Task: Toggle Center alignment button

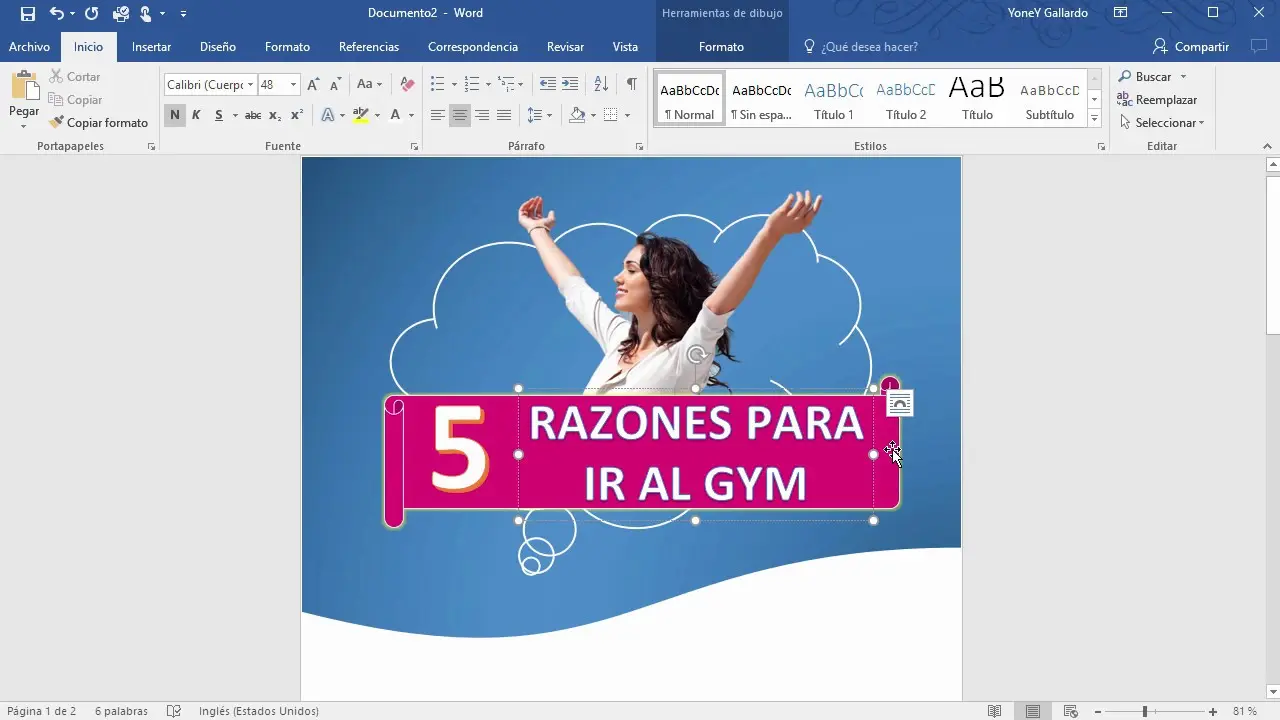Action: pyautogui.click(x=460, y=115)
